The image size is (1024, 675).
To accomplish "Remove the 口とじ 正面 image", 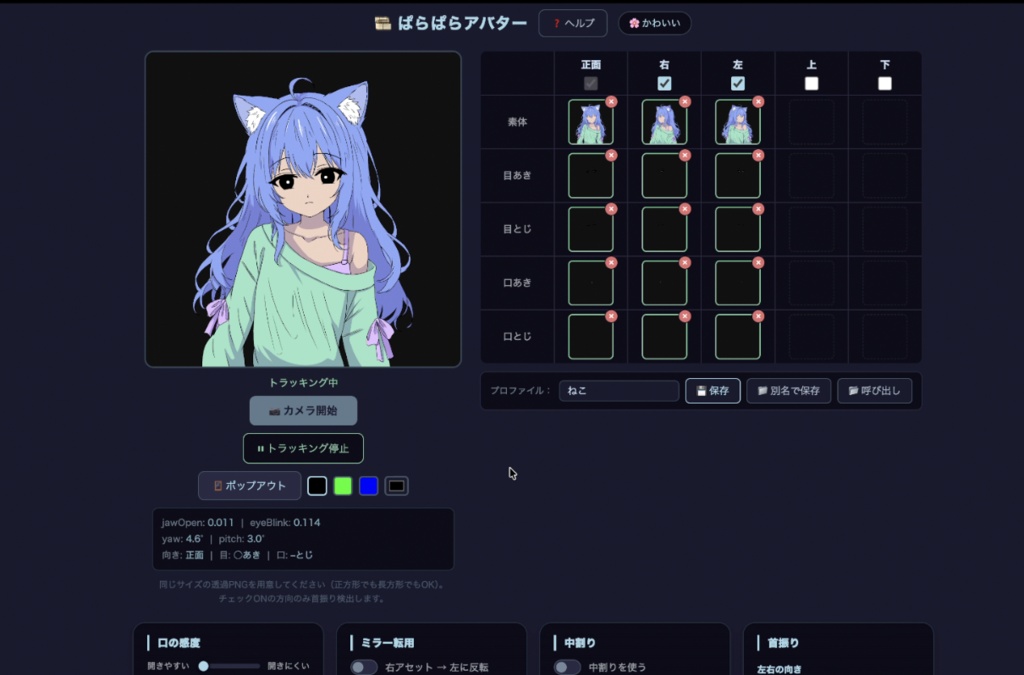I will [611, 316].
